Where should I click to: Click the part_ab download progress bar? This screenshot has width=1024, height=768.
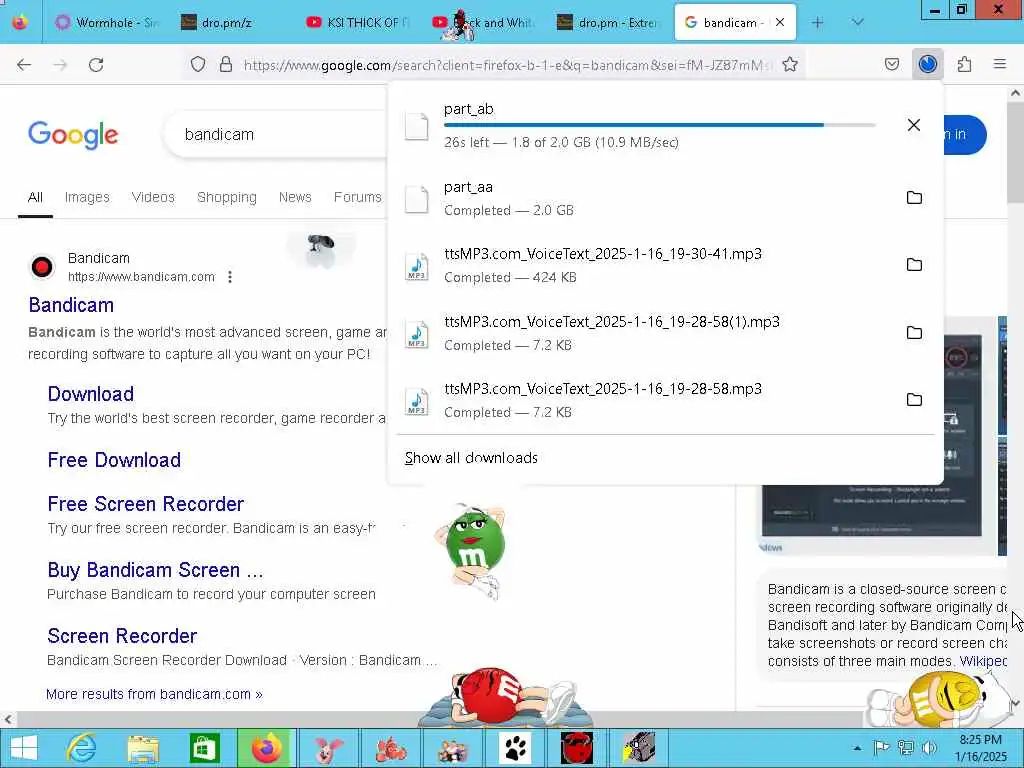(x=660, y=125)
